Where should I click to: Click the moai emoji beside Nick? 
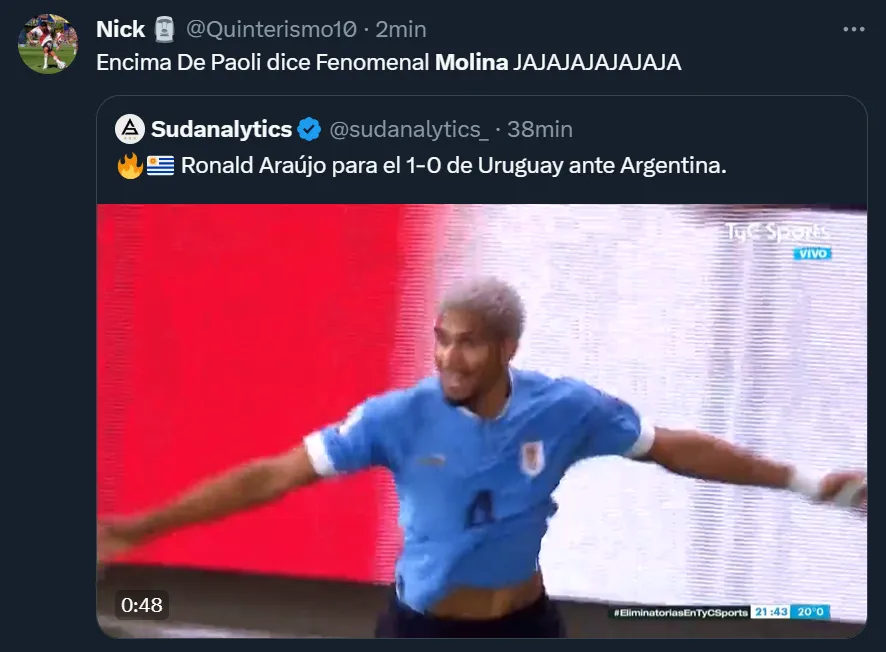pos(164,29)
